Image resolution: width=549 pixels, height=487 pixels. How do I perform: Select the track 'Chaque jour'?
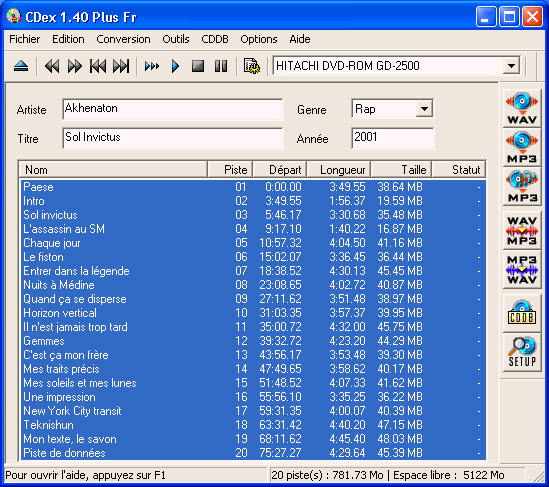pyautogui.click(x=253, y=243)
